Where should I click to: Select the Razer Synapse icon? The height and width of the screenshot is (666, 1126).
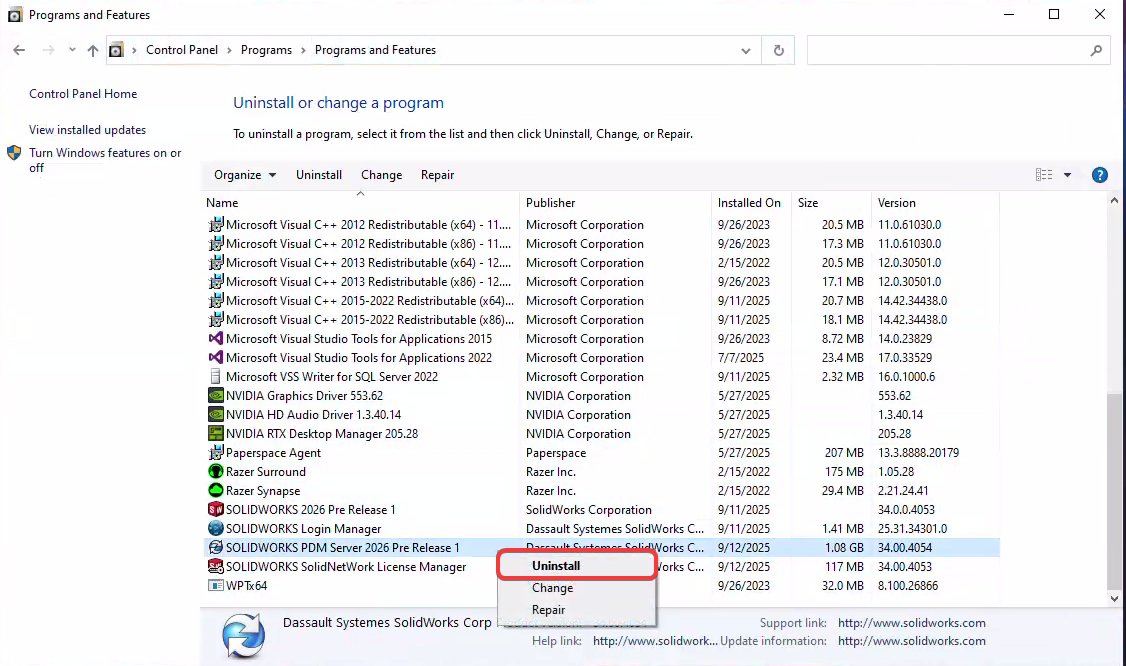[215, 490]
